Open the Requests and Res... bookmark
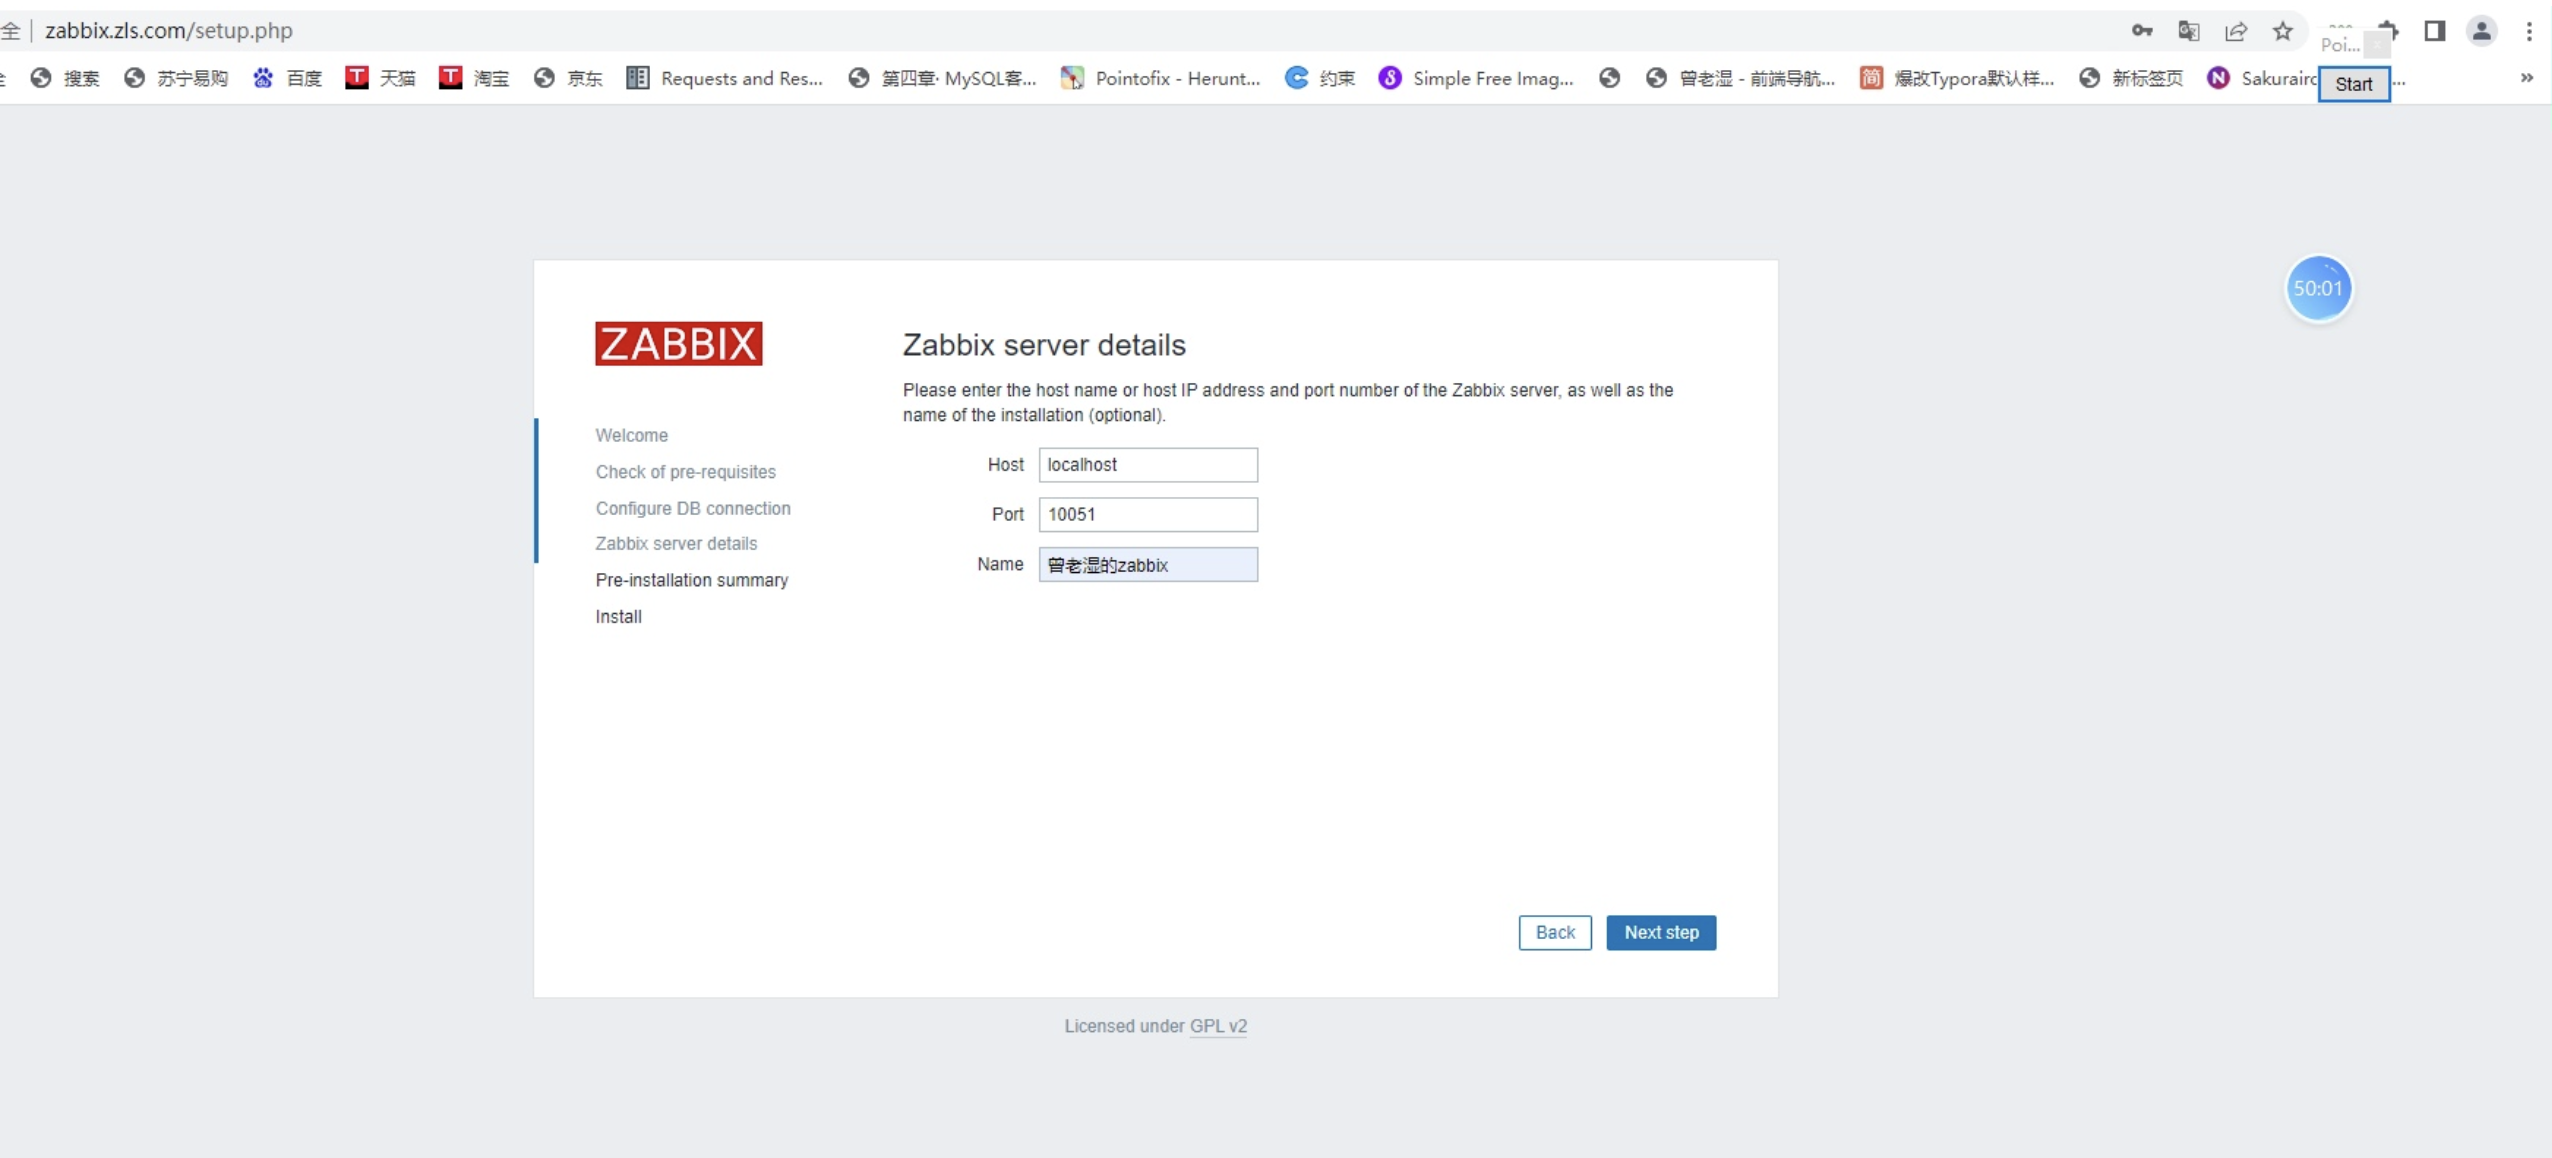2552x1158 pixels. [x=724, y=78]
